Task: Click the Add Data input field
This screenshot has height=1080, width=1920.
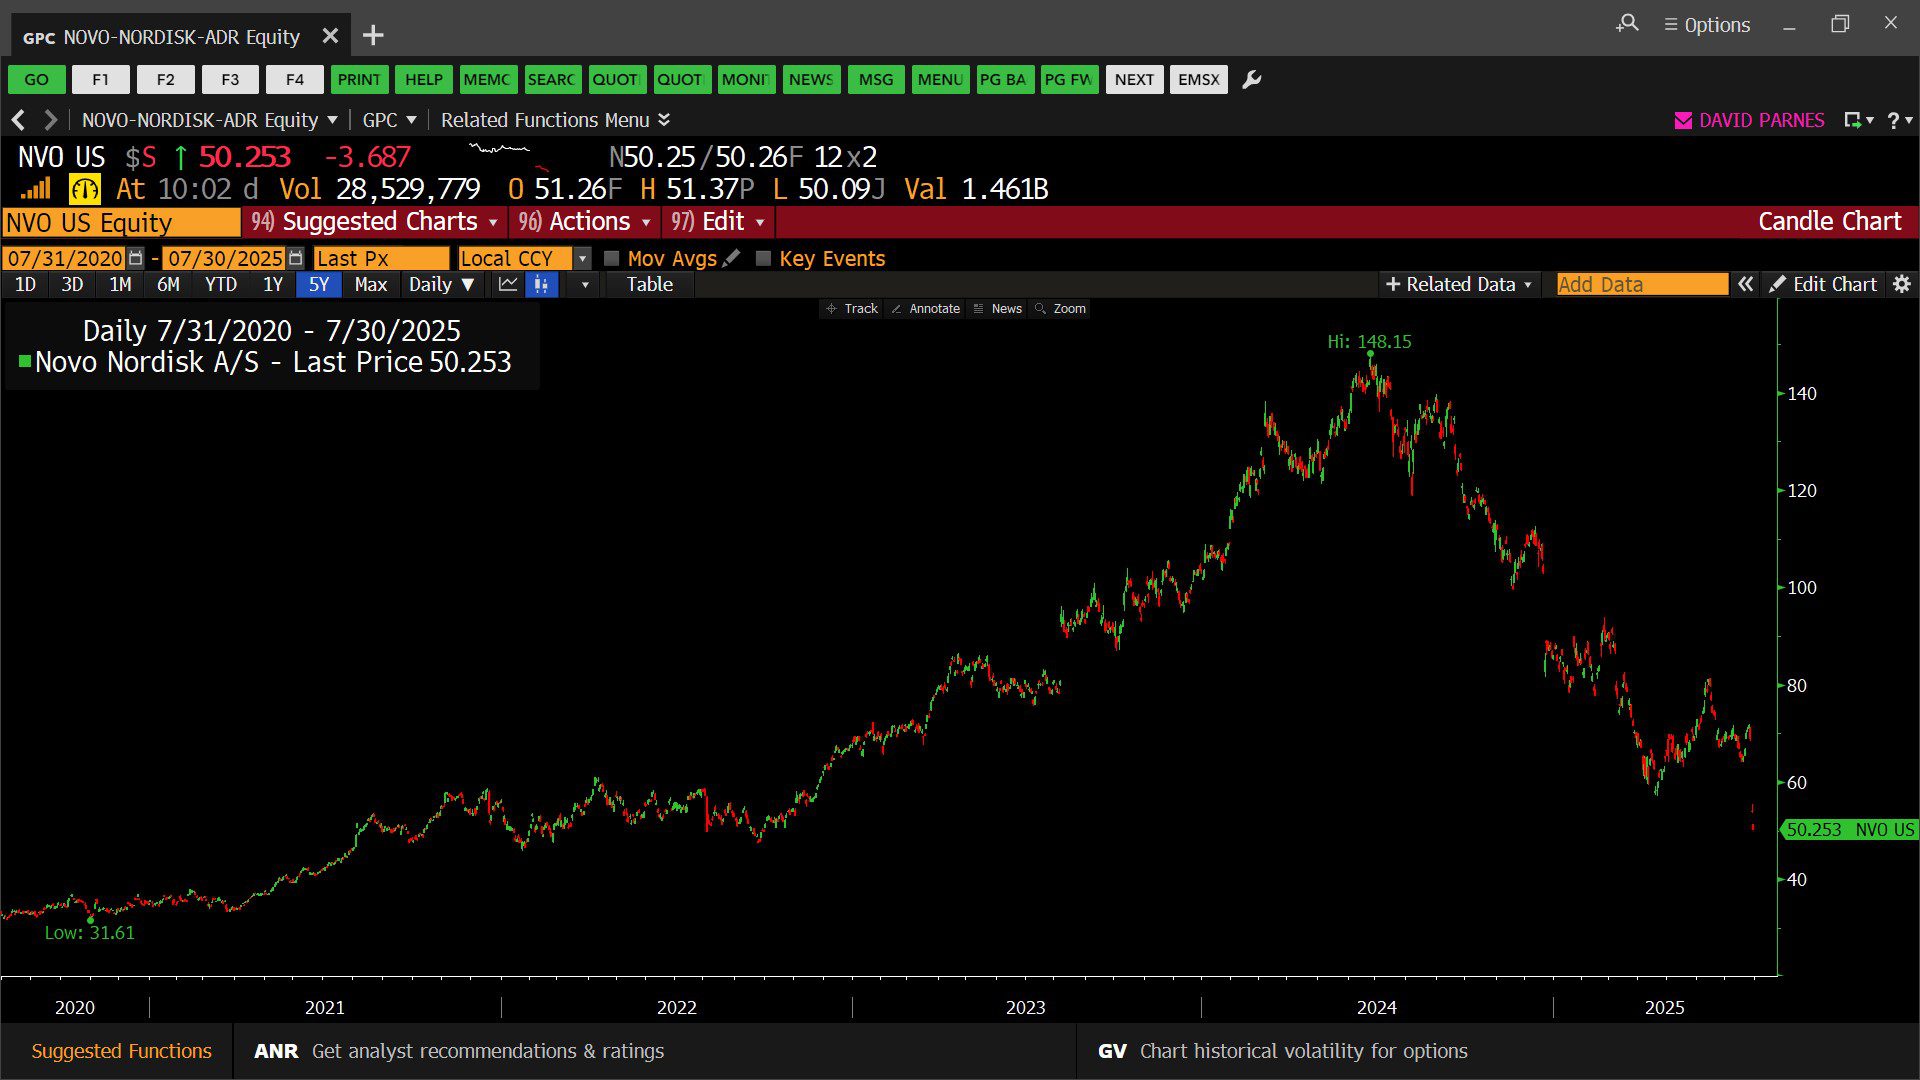Action: (x=1642, y=285)
